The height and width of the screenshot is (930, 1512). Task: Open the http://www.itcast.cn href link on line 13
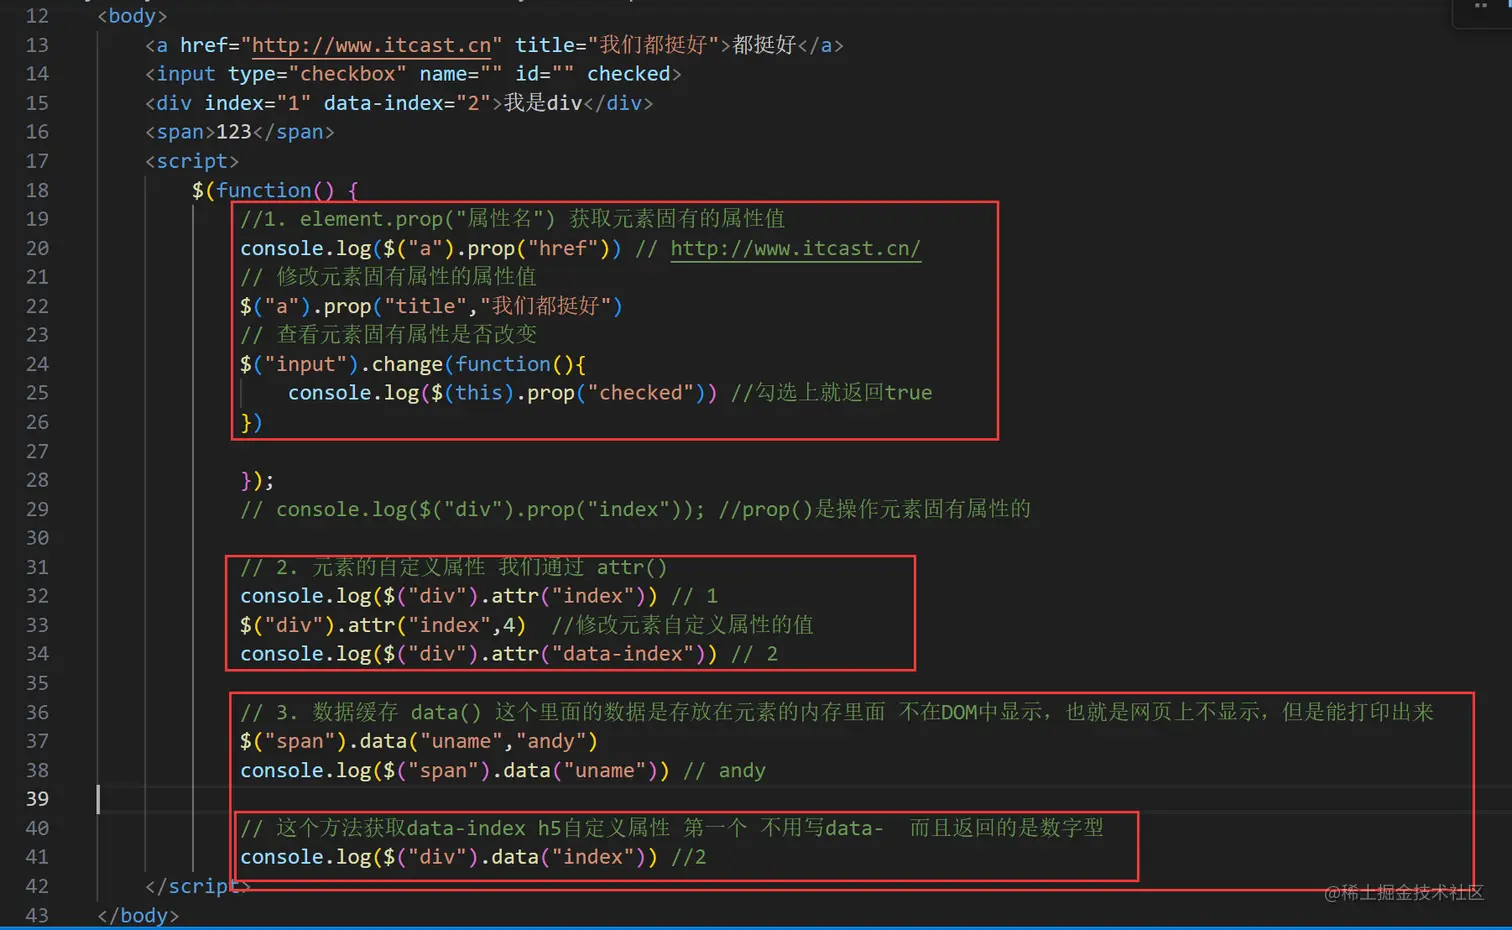(371, 45)
